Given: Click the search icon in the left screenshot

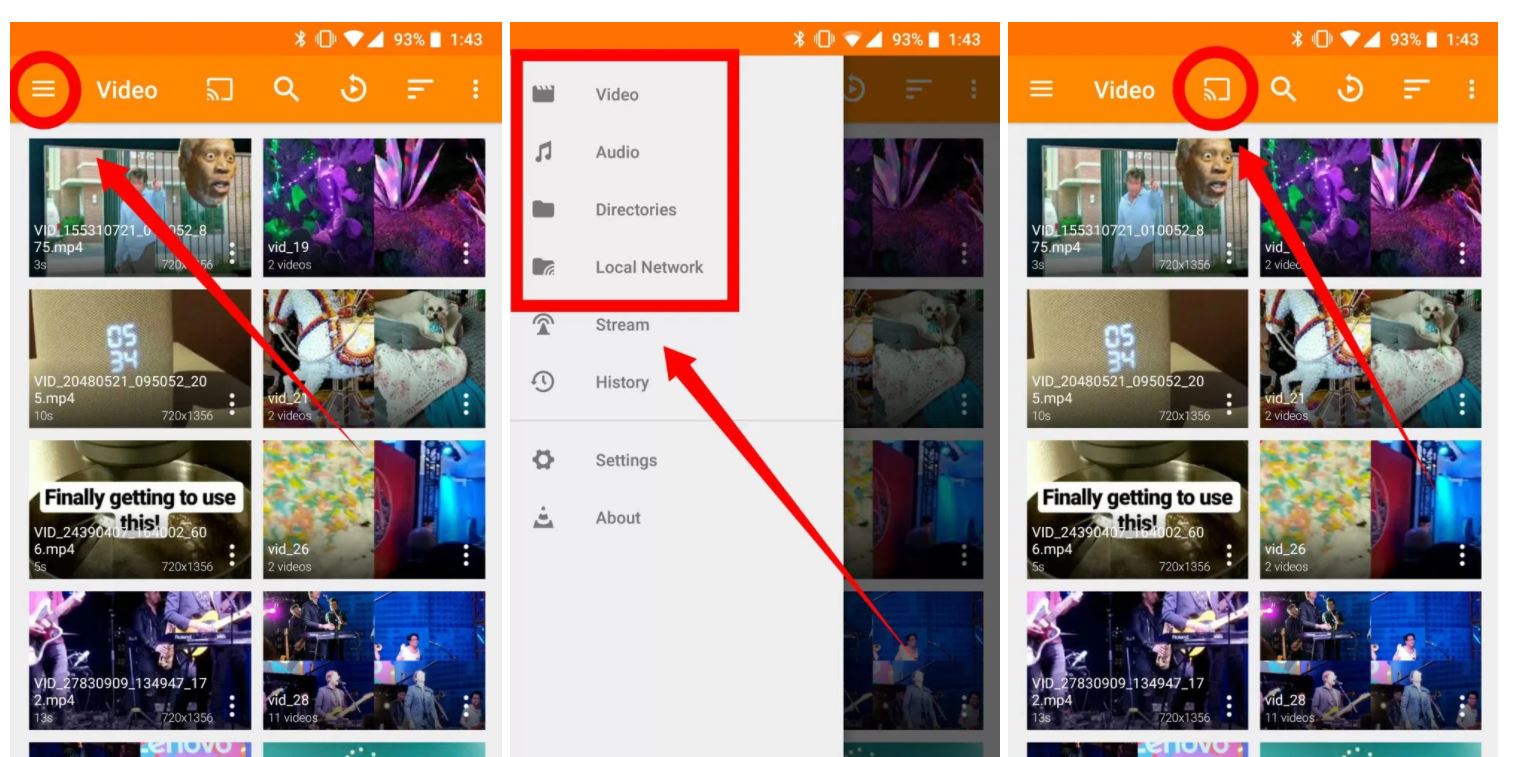Looking at the screenshot, I should click(287, 90).
